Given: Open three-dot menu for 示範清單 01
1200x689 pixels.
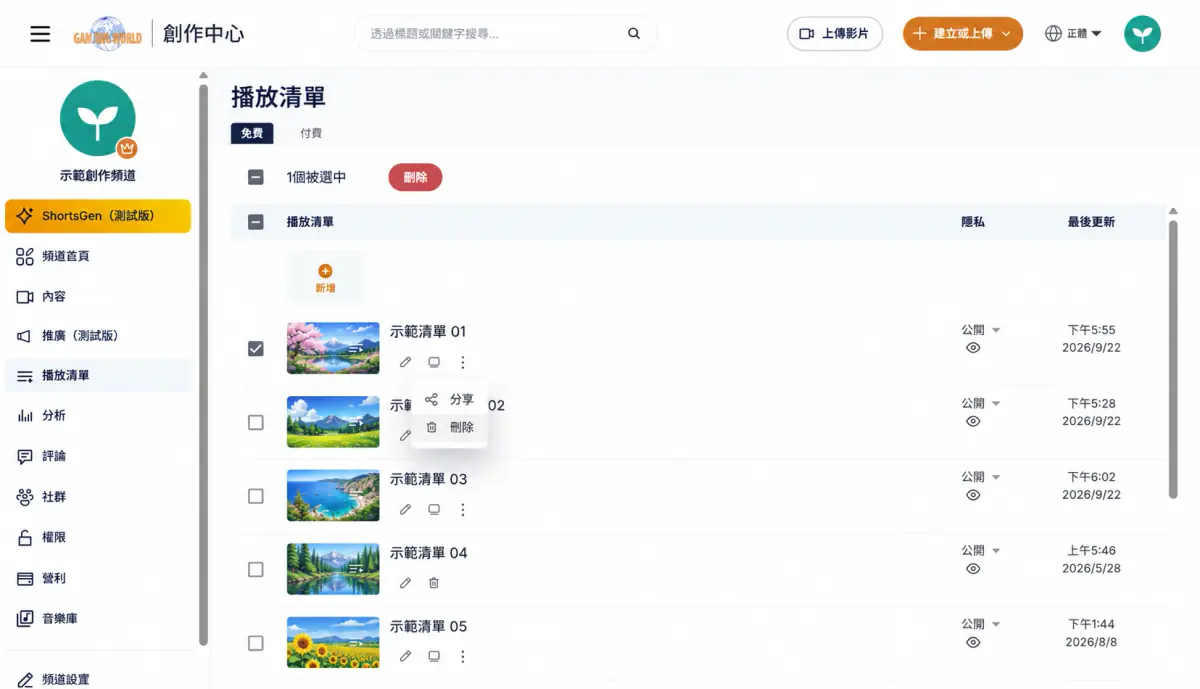Looking at the screenshot, I should pyautogui.click(x=462, y=362).
